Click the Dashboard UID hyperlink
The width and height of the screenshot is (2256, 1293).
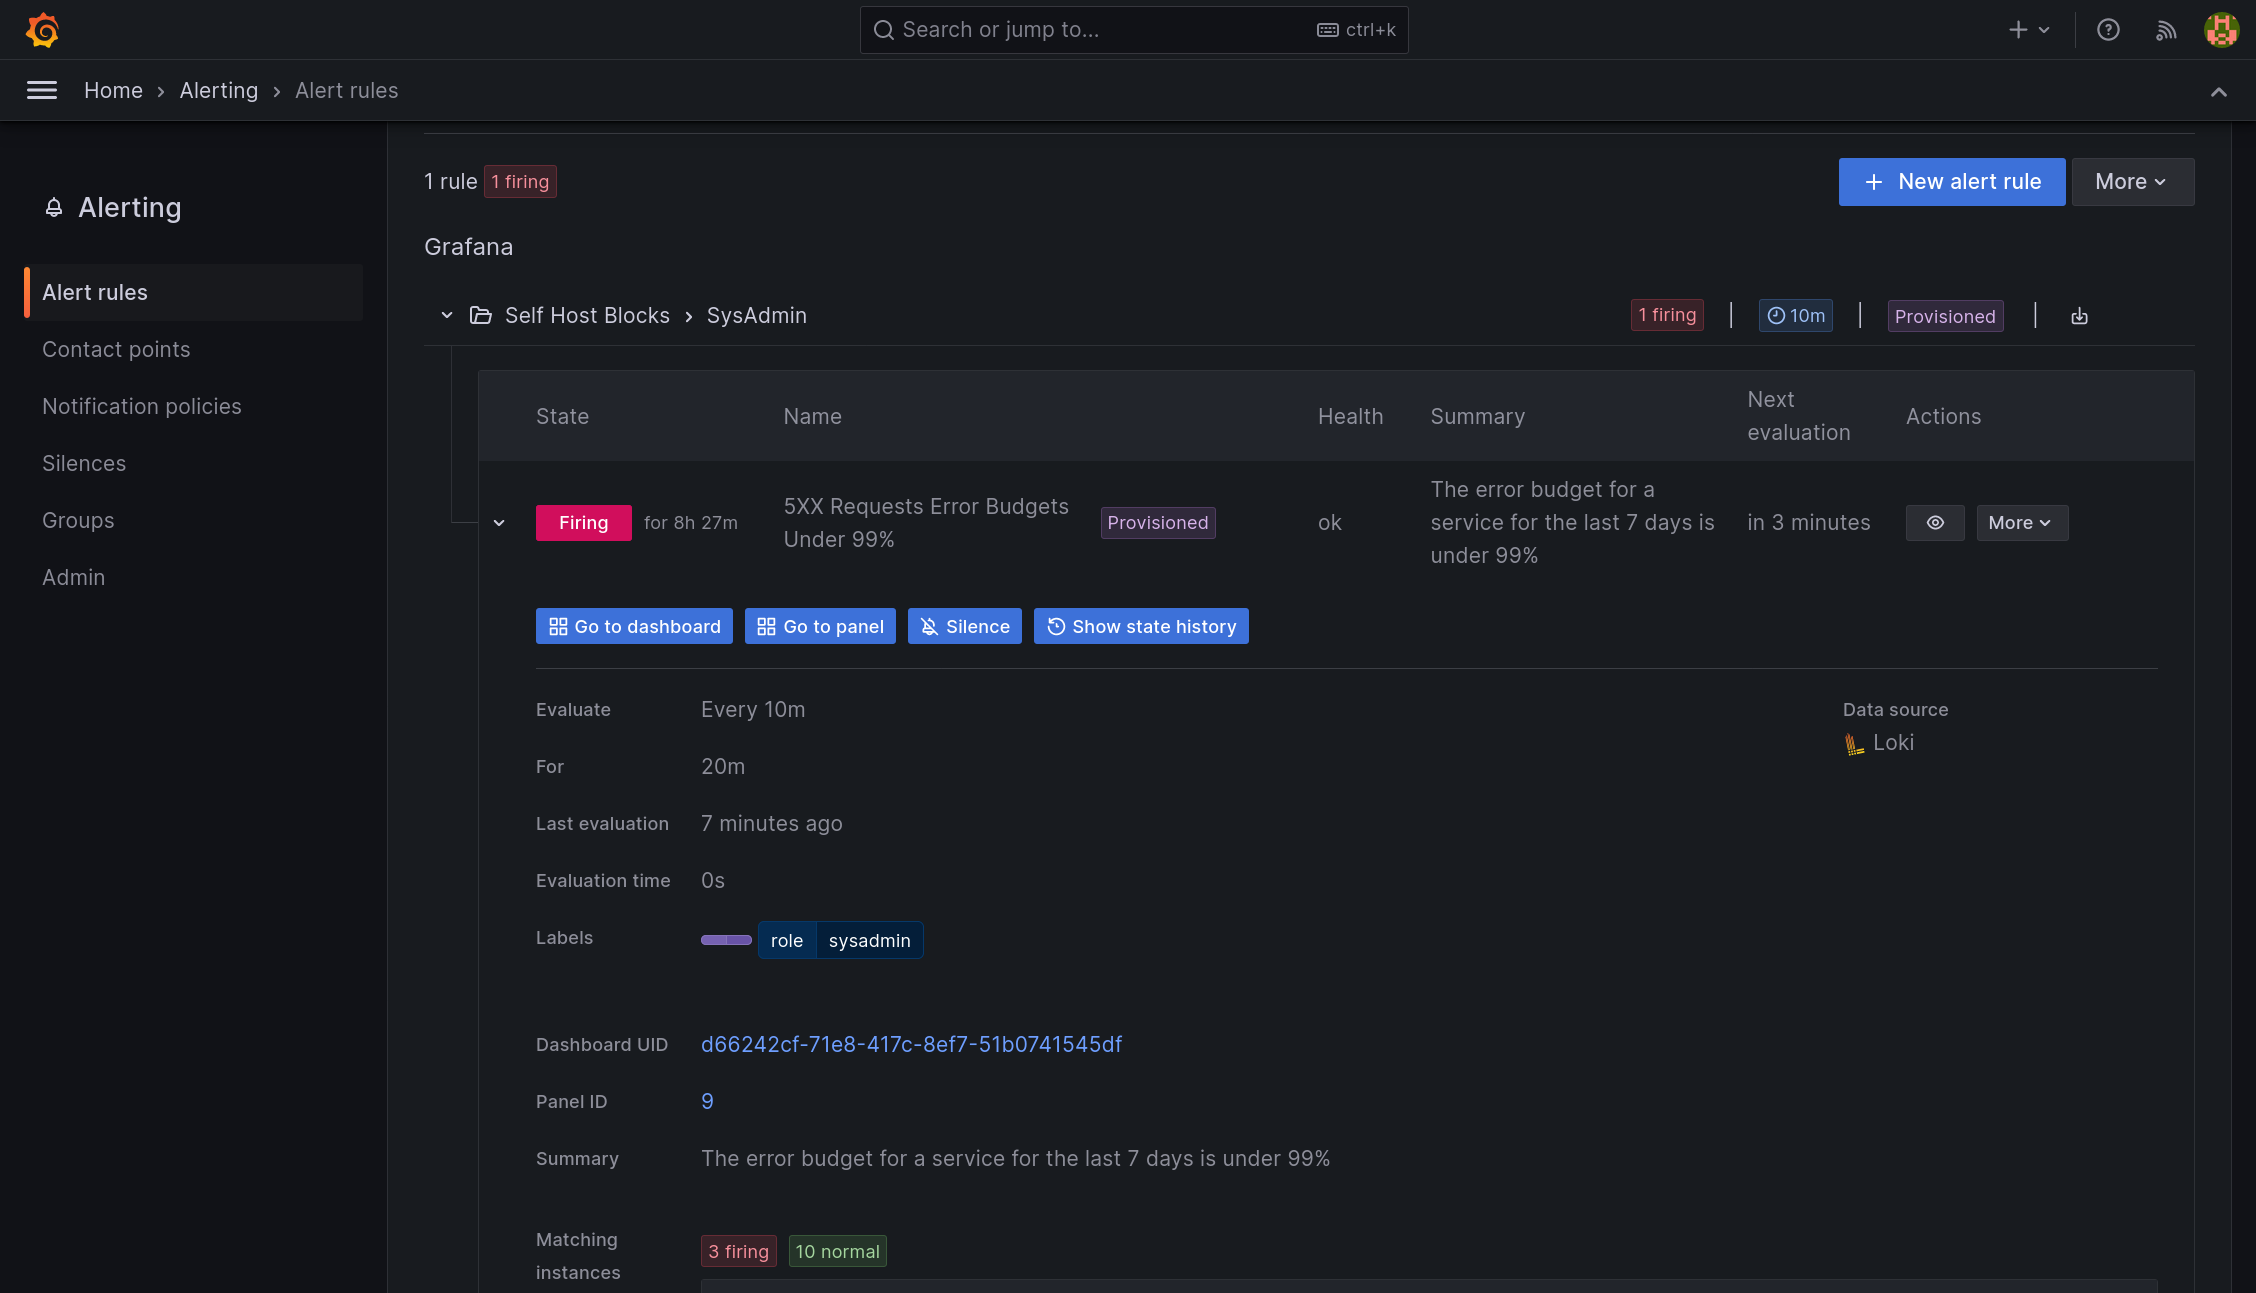(911, 1043)
